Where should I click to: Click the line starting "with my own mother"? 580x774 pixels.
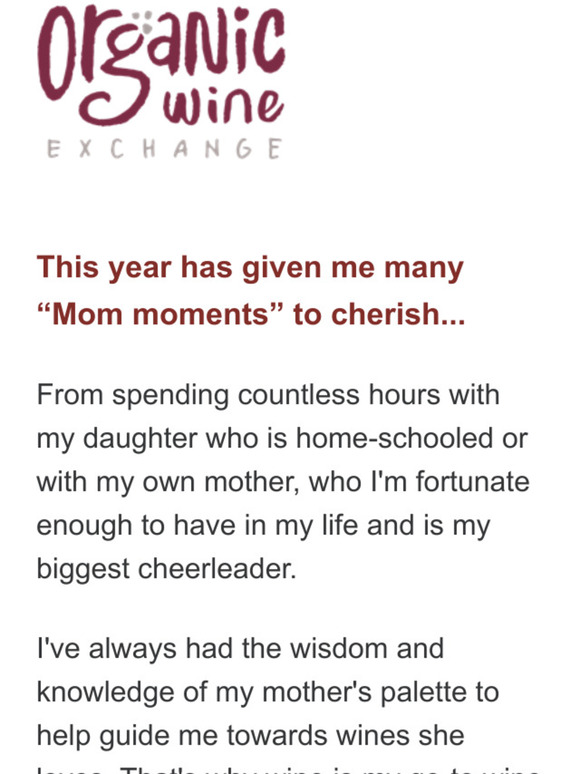point(283,482)
